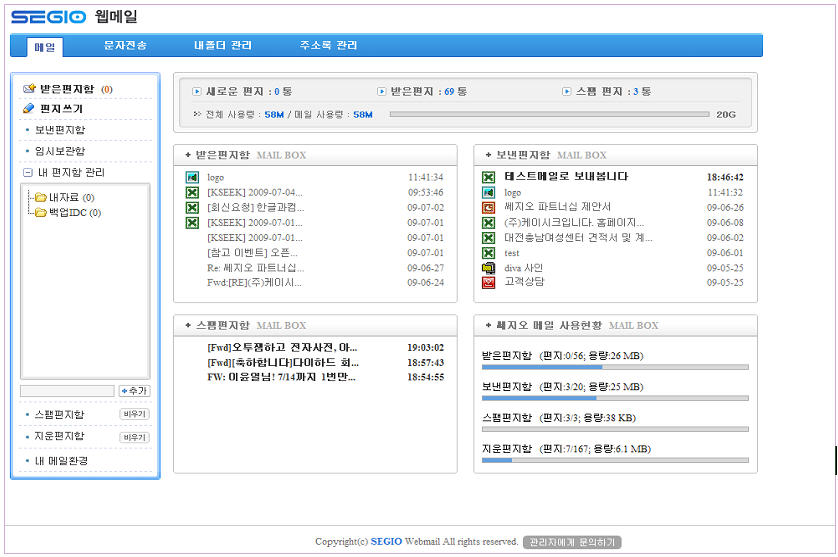Click the Excel icon beside '테스트메일로 보내봅니다'
This screenshot has width=838, height=557.
point(488,177)
